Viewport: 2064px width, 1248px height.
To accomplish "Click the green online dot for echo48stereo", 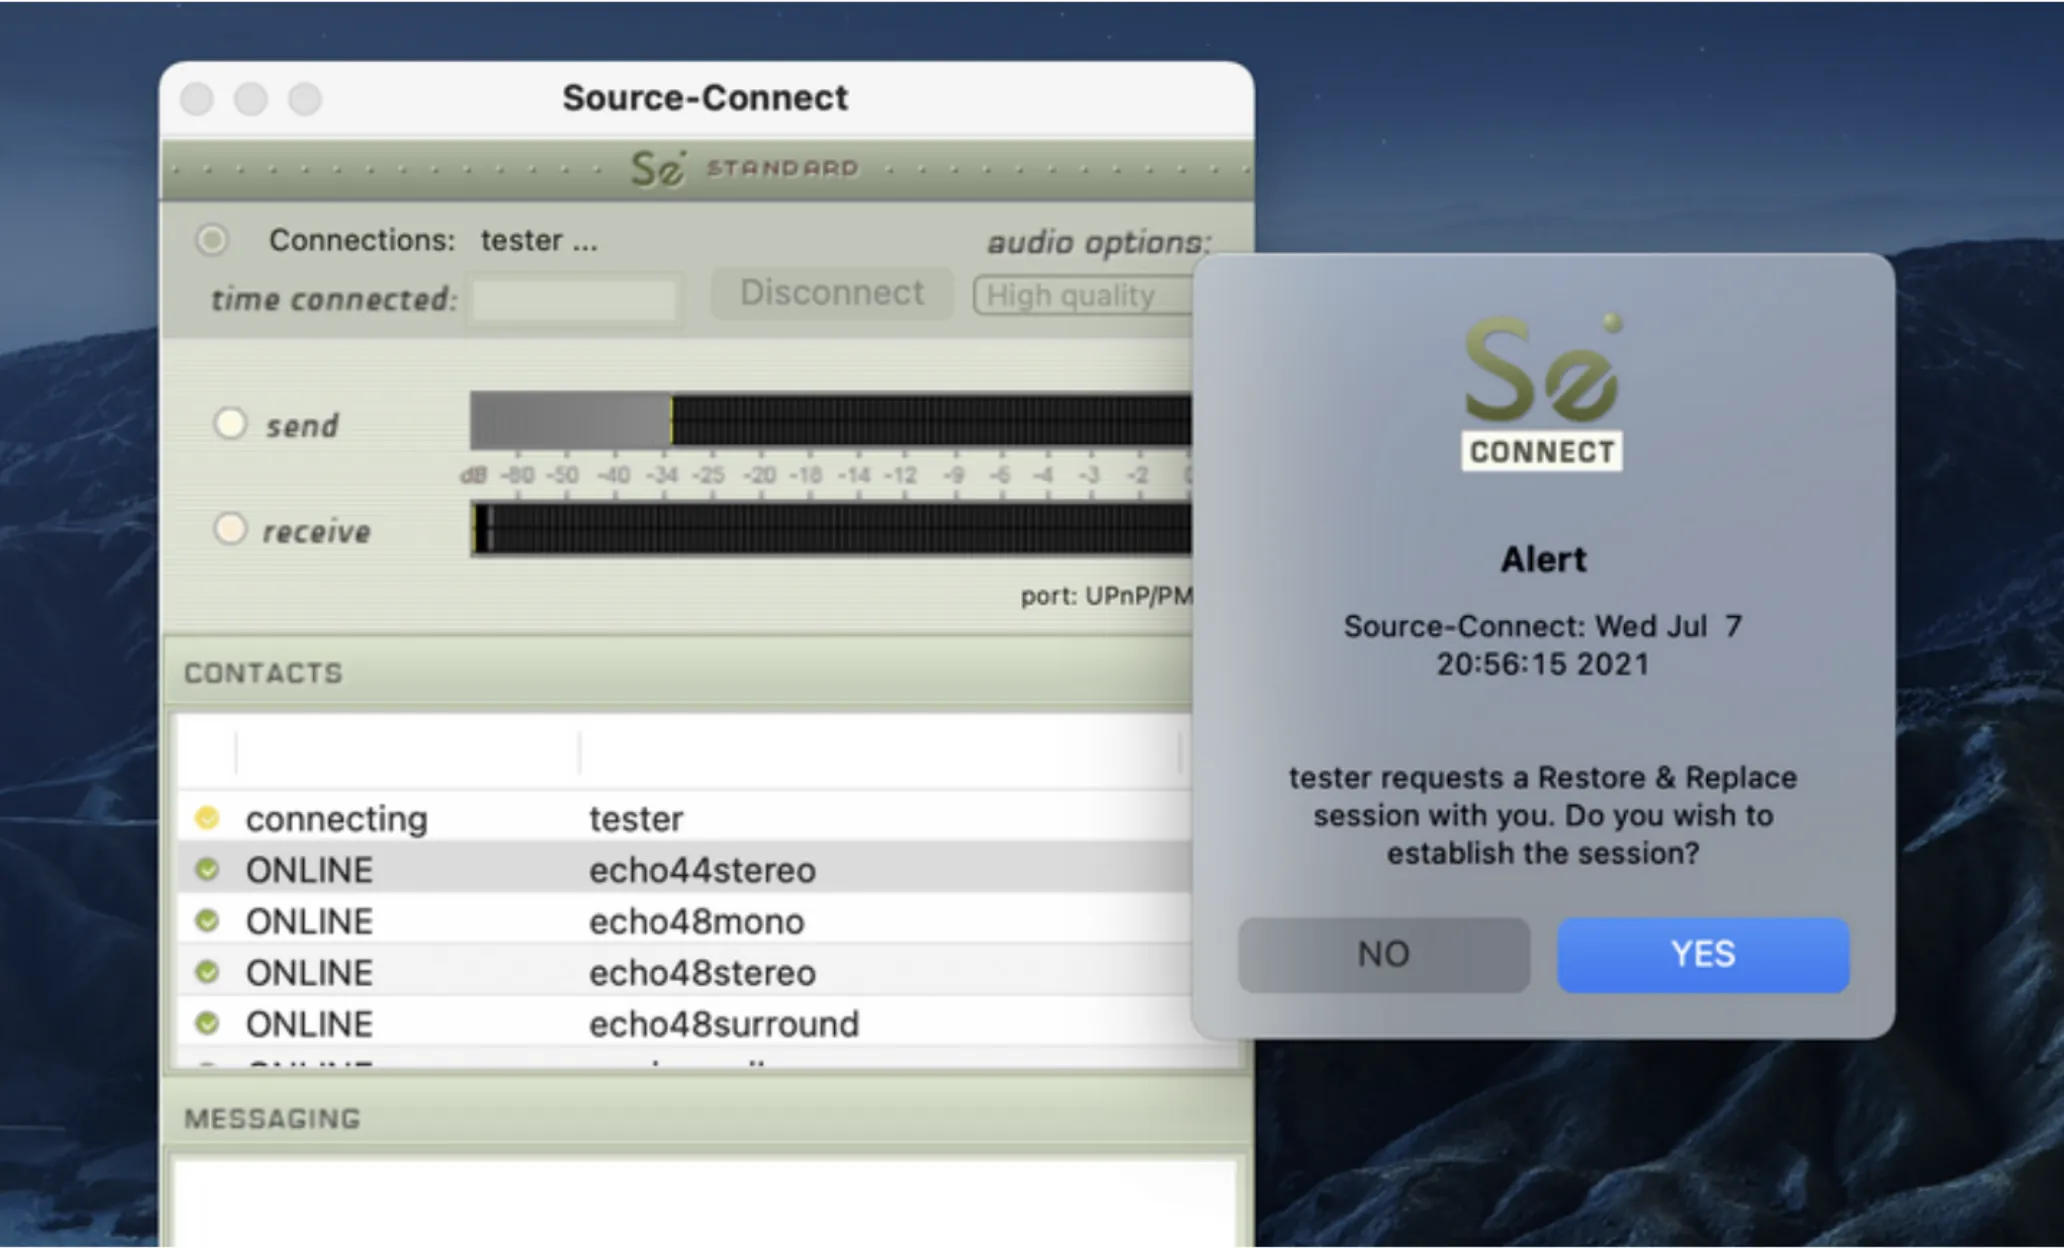I will tap(207, 971).
